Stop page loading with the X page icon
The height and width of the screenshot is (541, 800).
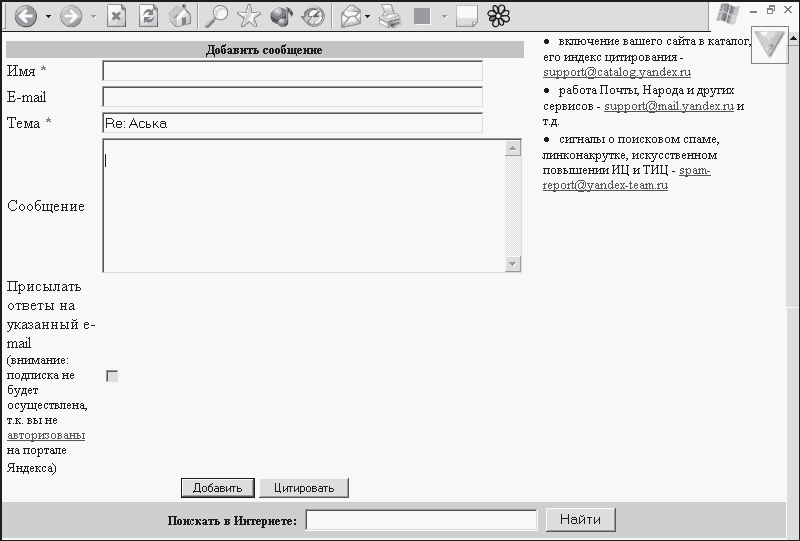coord(116,16)
